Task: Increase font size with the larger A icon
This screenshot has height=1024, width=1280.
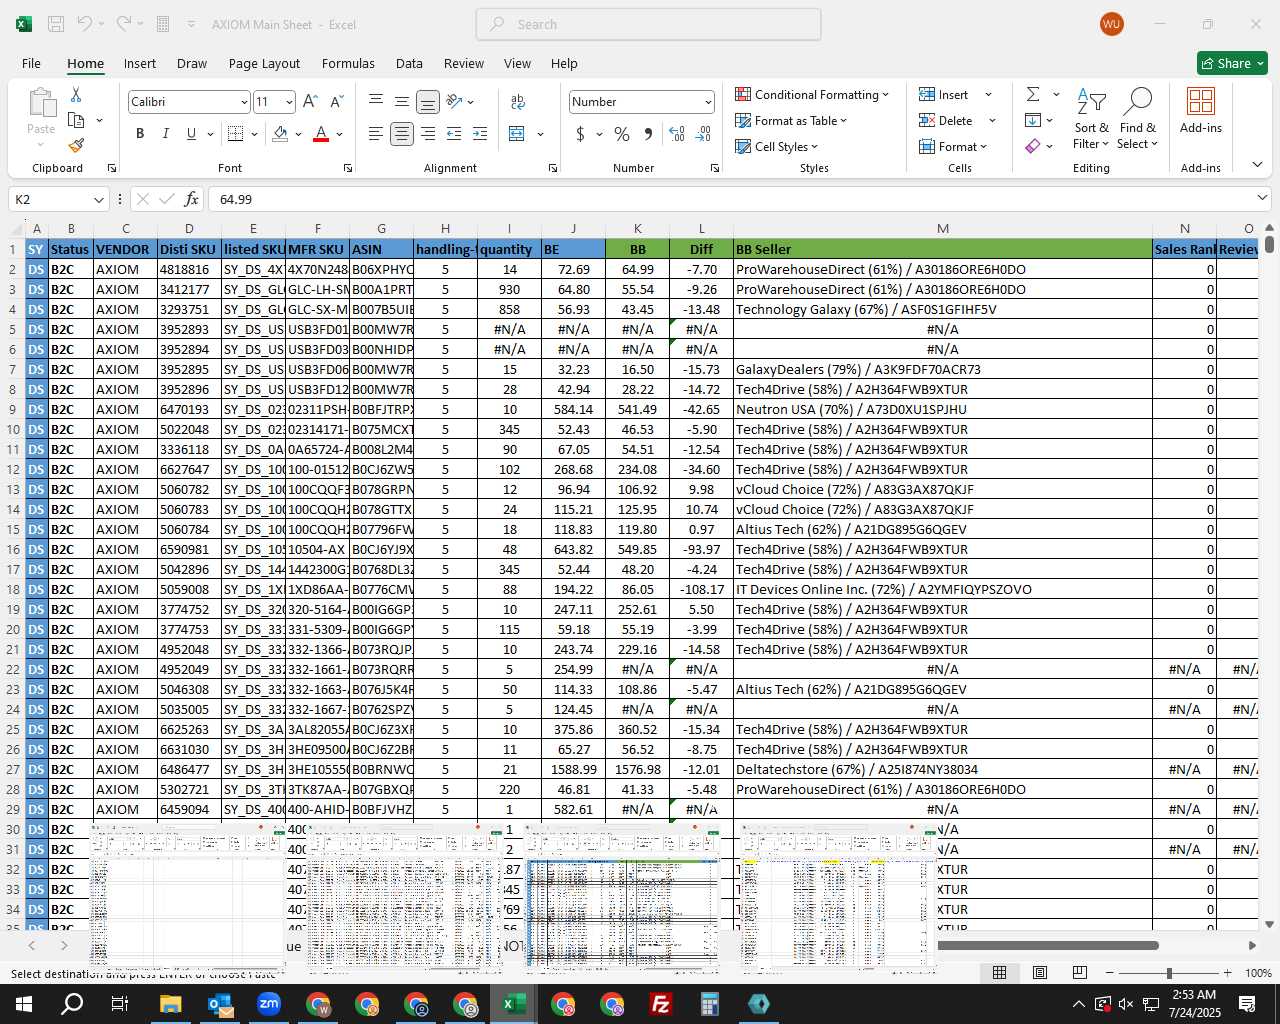Action: point(310,101)
